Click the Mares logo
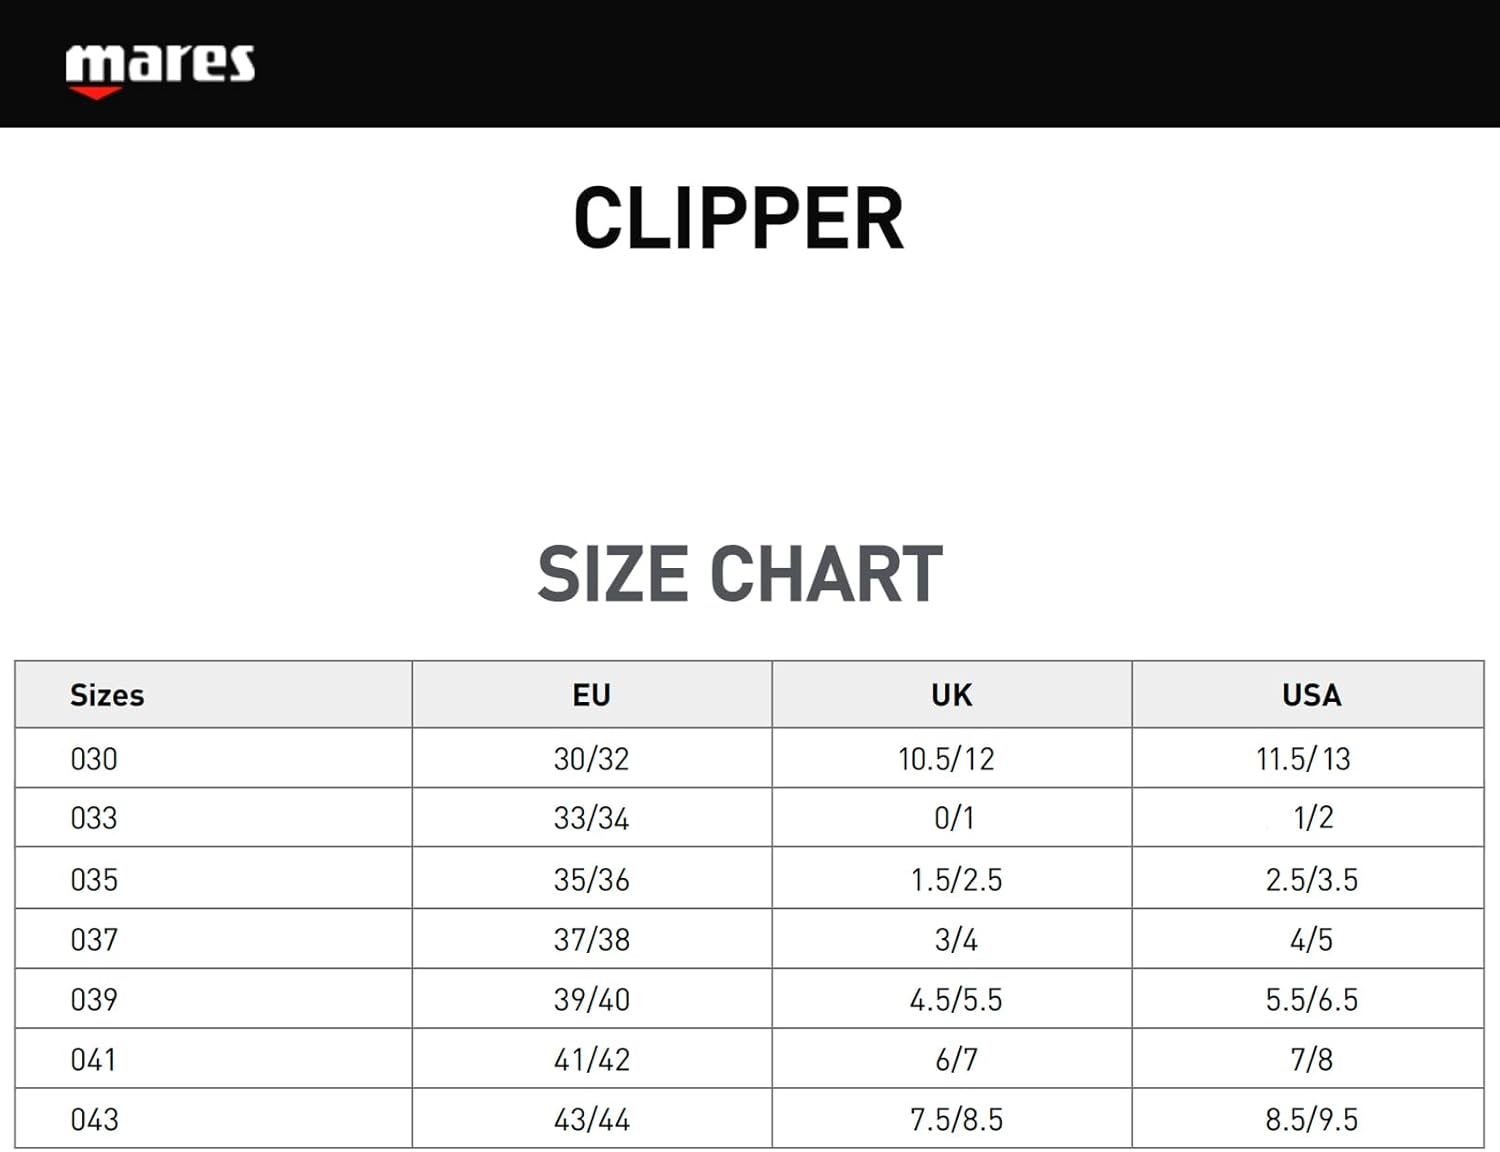 pos(160,69)
